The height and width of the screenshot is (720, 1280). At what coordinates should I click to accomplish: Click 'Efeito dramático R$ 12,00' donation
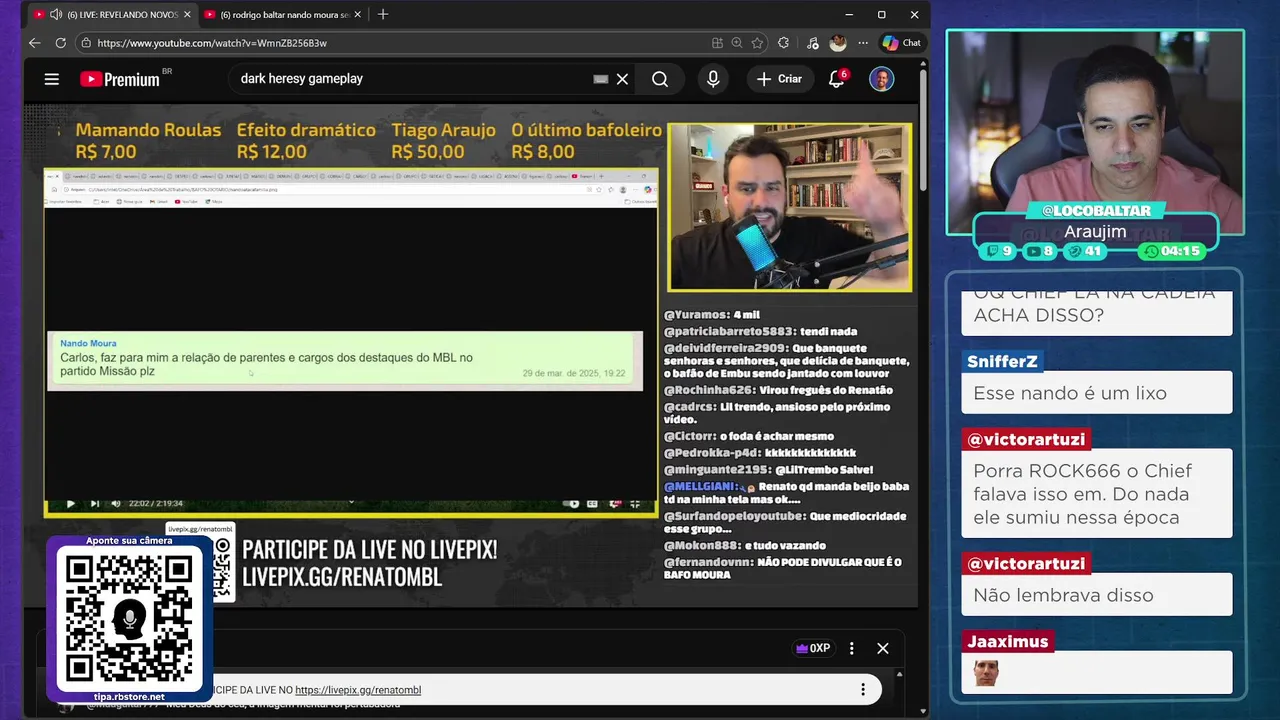pos(306,141)
